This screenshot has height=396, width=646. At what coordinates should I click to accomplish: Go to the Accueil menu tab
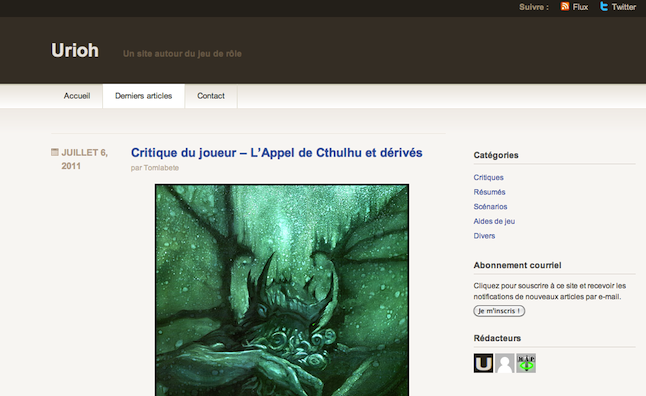[x=77, y=96]
